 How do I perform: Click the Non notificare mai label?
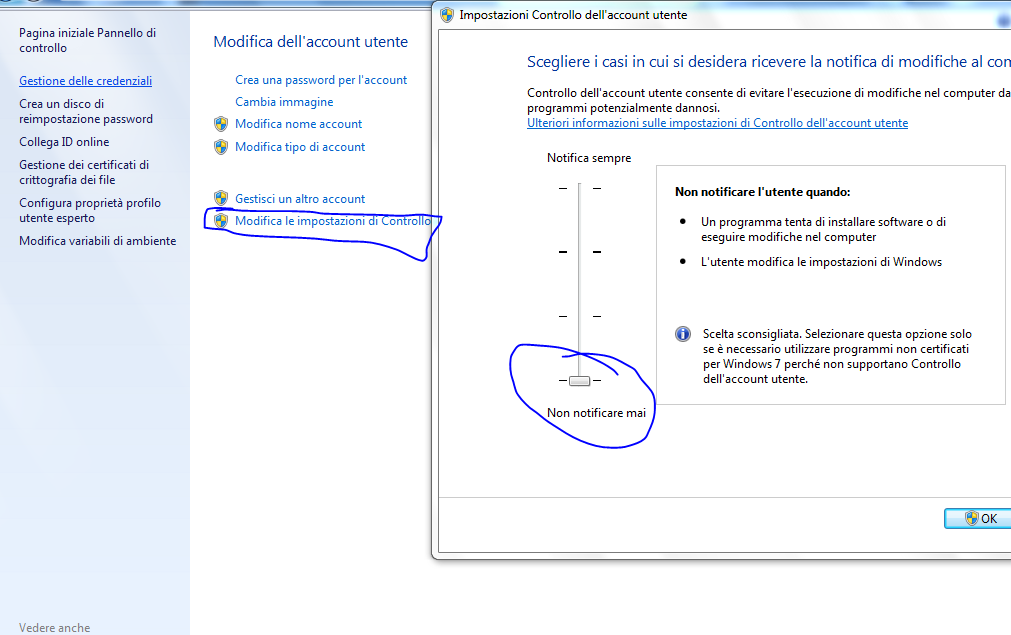tap(596, 413)
